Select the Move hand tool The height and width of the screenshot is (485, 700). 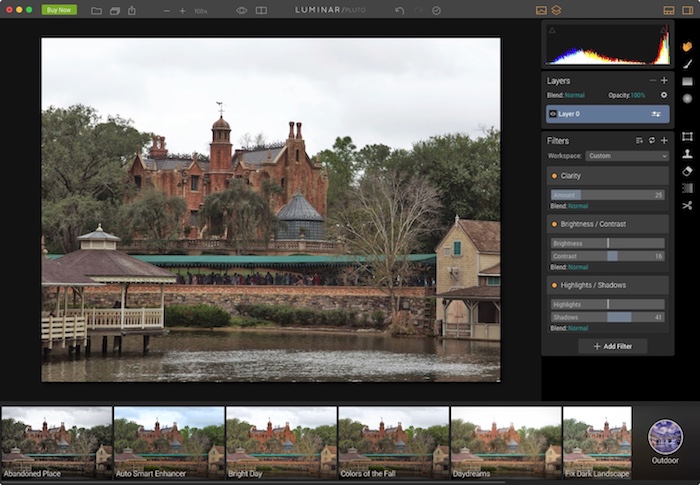[687, 46]
